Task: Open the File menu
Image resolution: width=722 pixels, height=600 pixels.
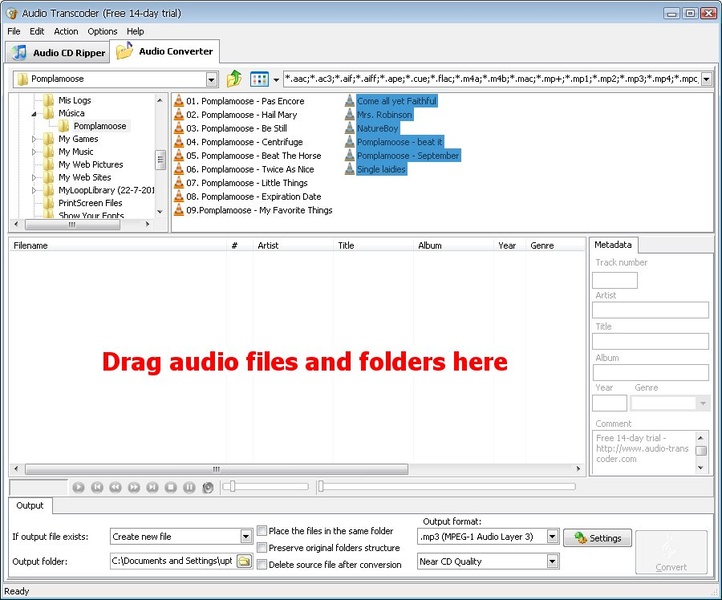Action: click(14, 31)
